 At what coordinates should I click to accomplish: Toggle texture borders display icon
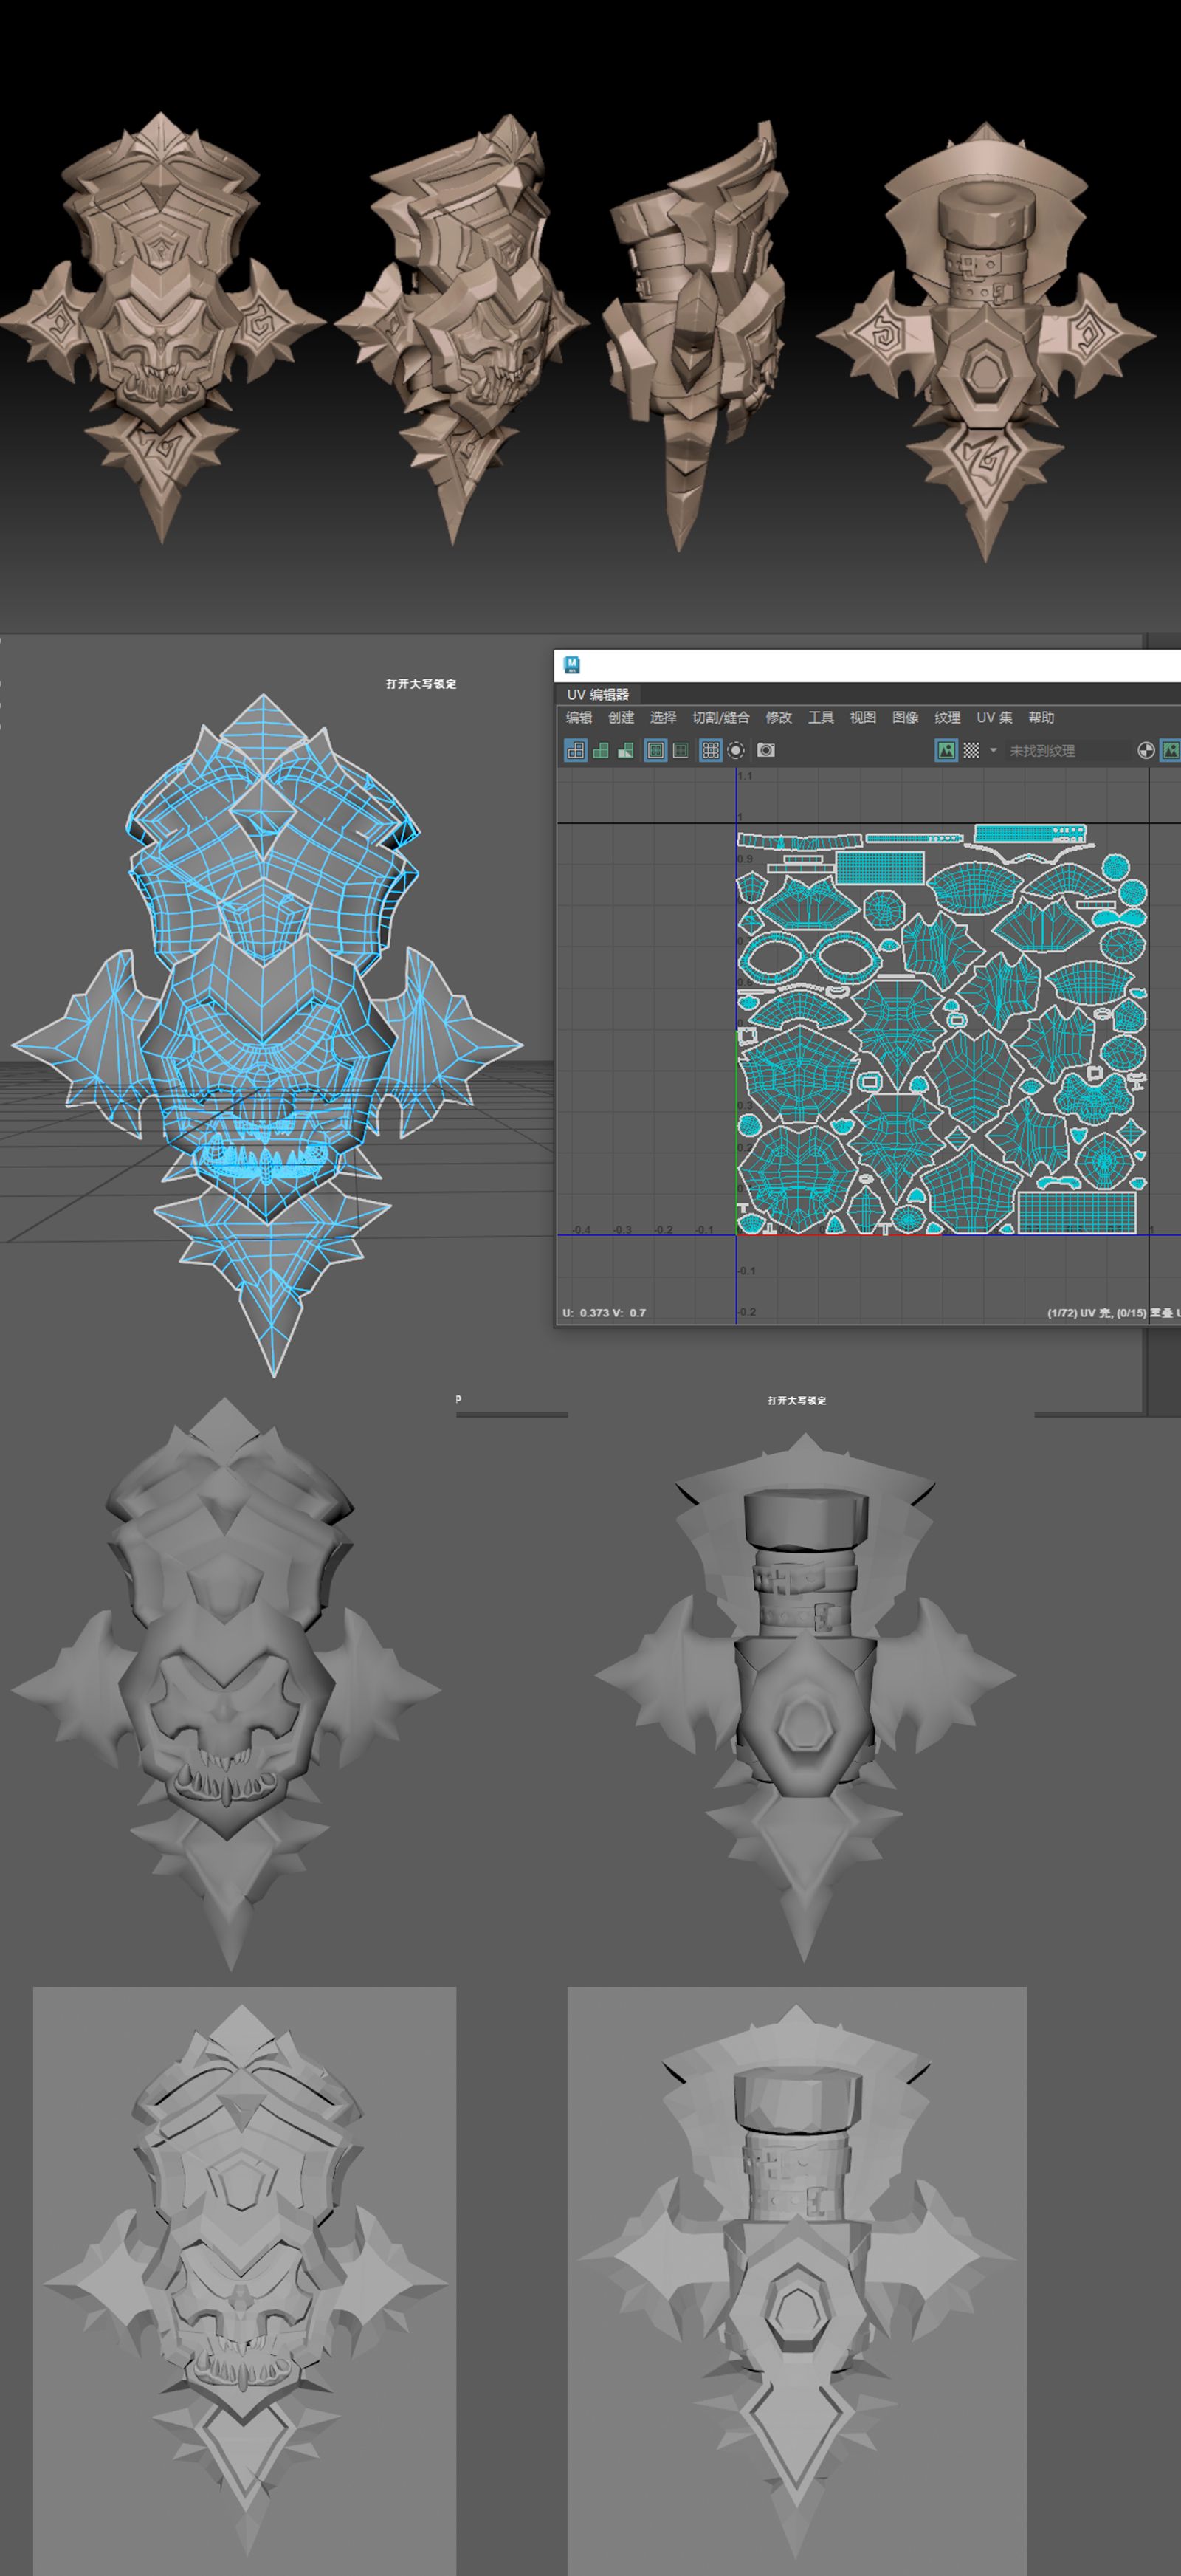coord(656,750)
